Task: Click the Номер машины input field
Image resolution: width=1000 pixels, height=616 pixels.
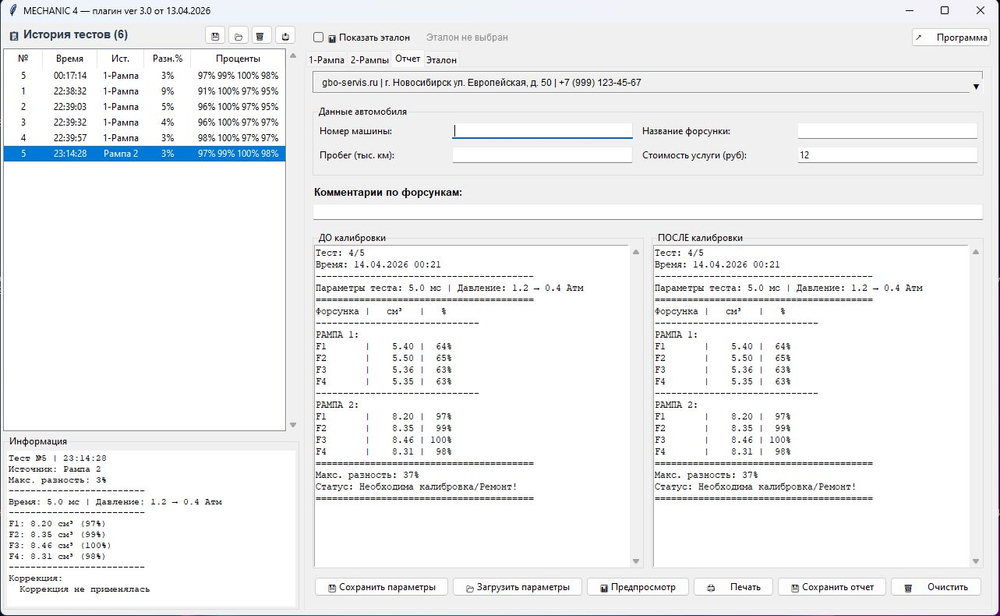Action: click(x=542, y=131)
